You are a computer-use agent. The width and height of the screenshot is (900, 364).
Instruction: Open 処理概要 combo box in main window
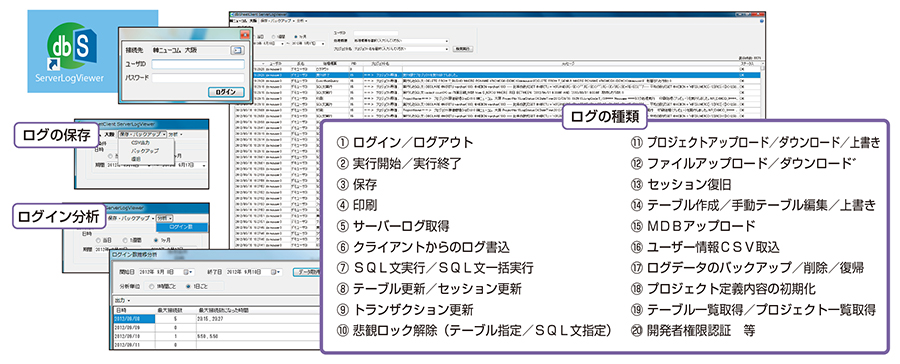coord(402,41)
